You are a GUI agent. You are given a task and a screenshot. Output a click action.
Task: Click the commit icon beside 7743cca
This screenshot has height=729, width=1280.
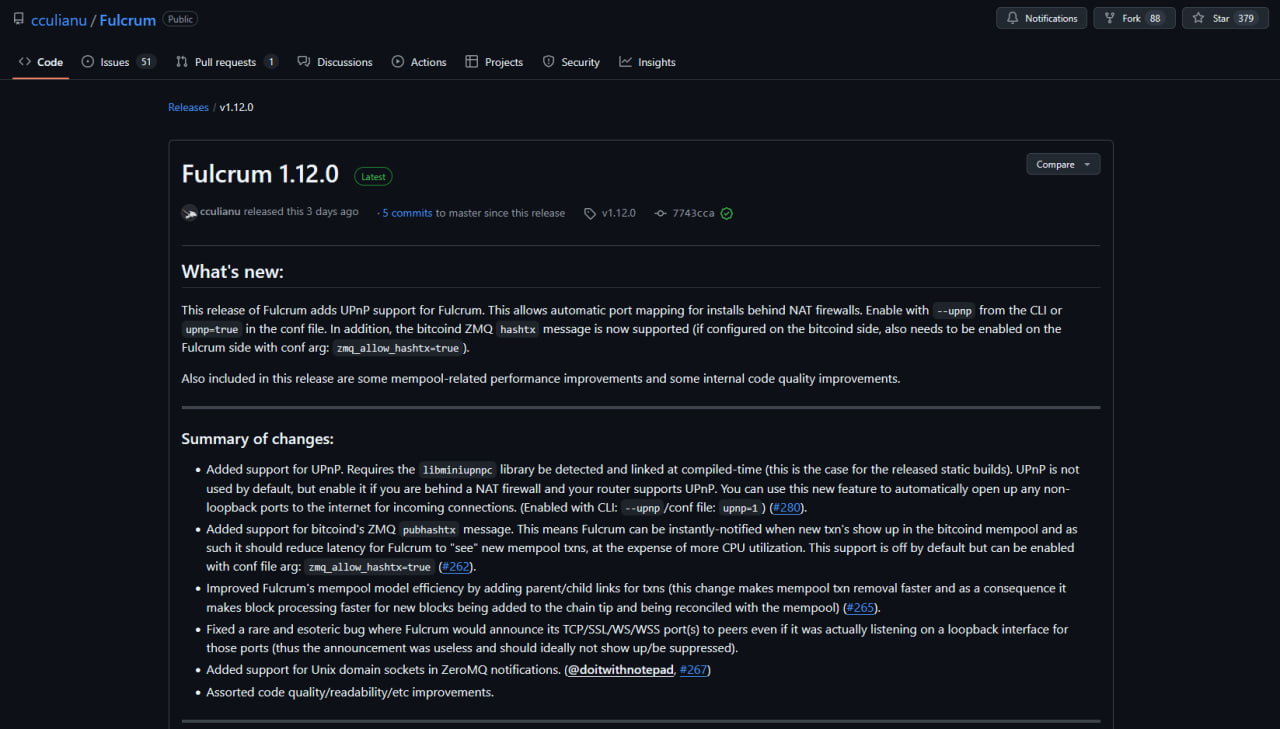(660, 213)
